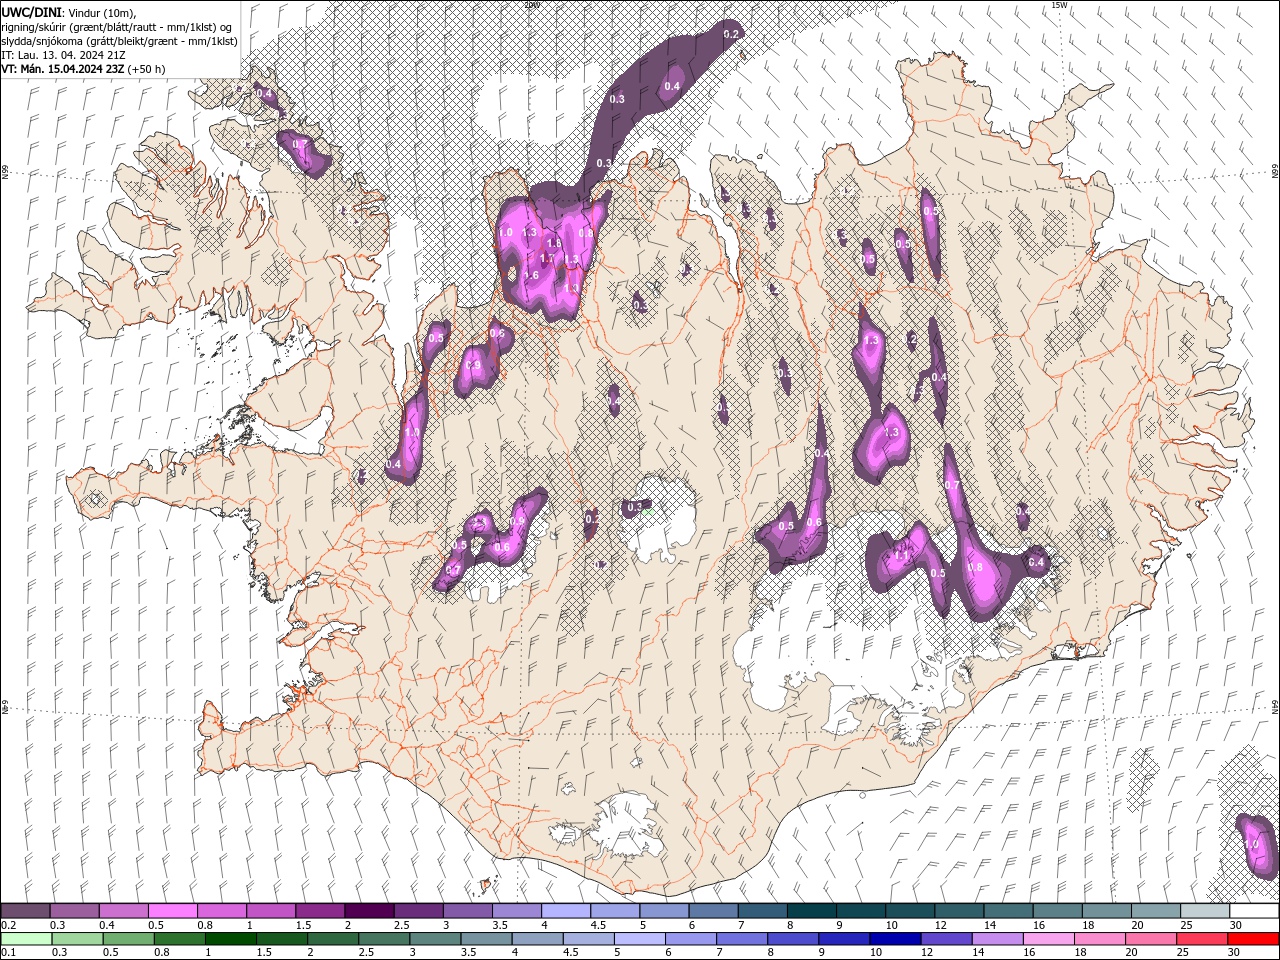
Task: Click the 16 pale pink rain legend swatch
Action: (x=1048, y=939)
